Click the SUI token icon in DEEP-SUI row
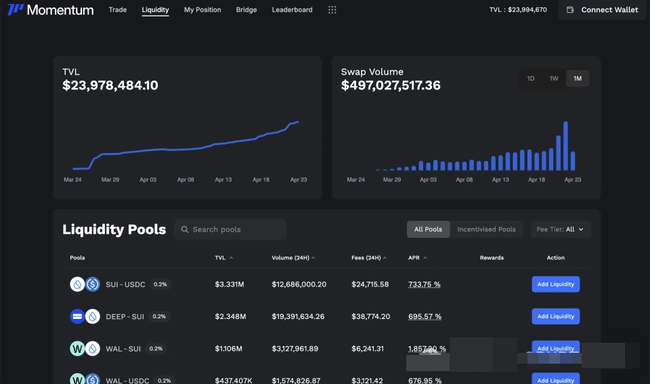 pyautogui.click(x=93, y=316)
